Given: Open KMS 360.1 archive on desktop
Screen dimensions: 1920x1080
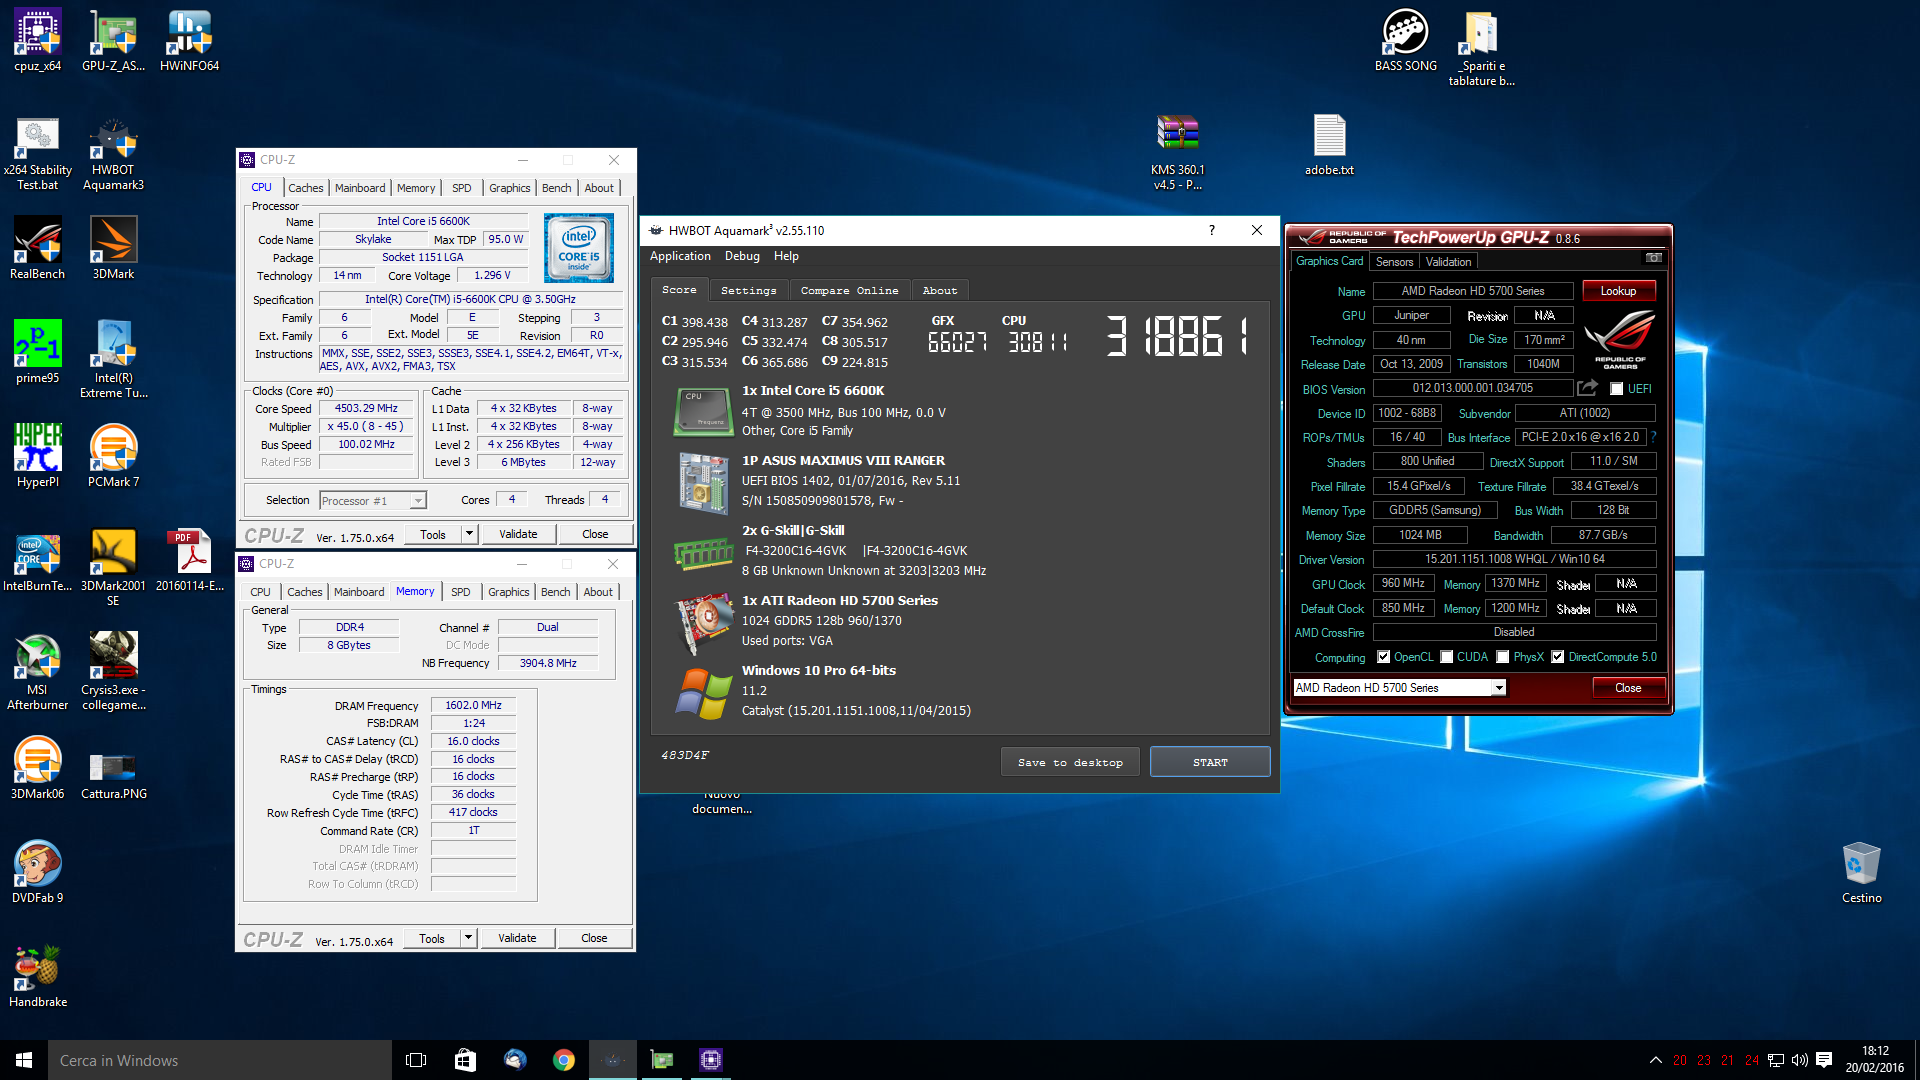Looking at the screenshot, I should pos(1177,153).
